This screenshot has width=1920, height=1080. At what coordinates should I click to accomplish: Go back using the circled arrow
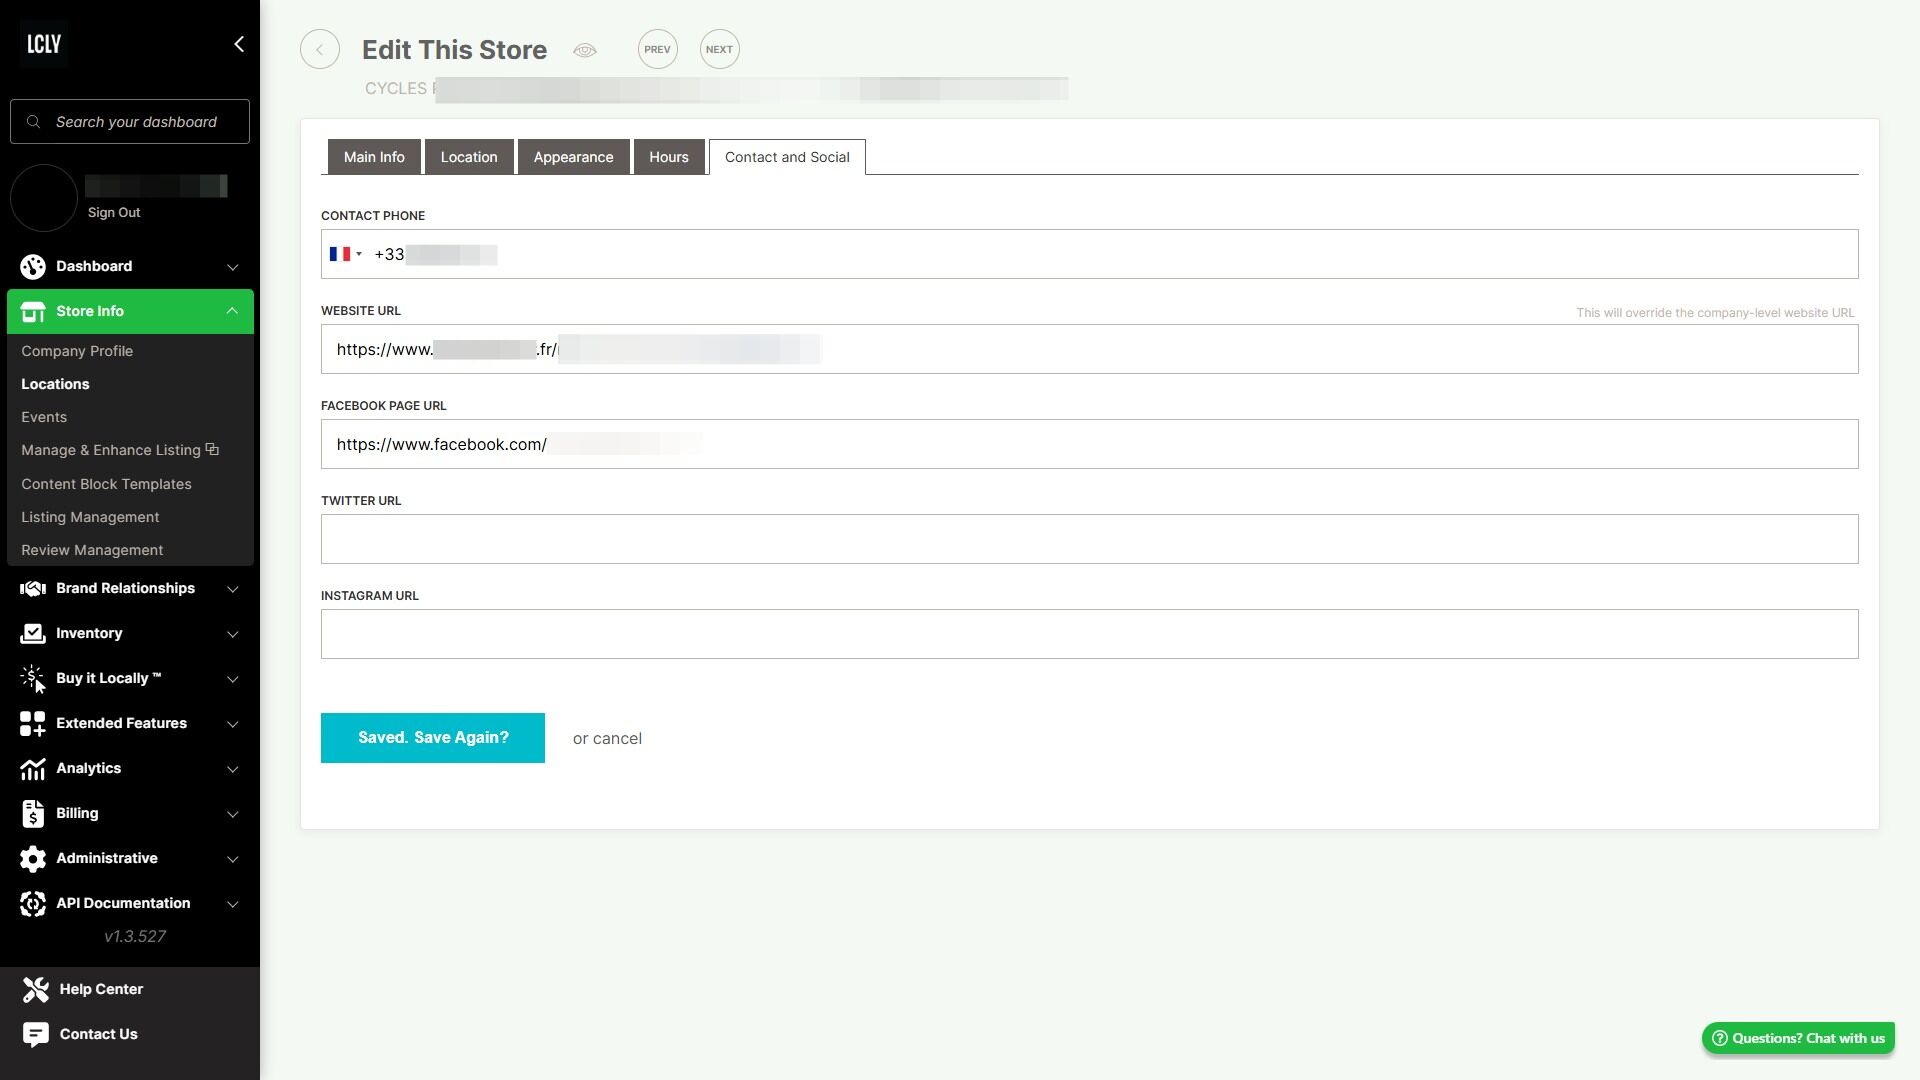pyautogui.click(x=320, y=50)
